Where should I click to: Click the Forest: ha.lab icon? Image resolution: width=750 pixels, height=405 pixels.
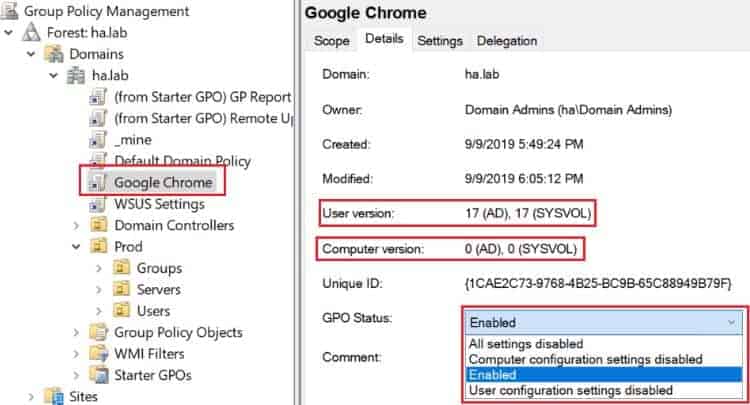coord(32,32)
